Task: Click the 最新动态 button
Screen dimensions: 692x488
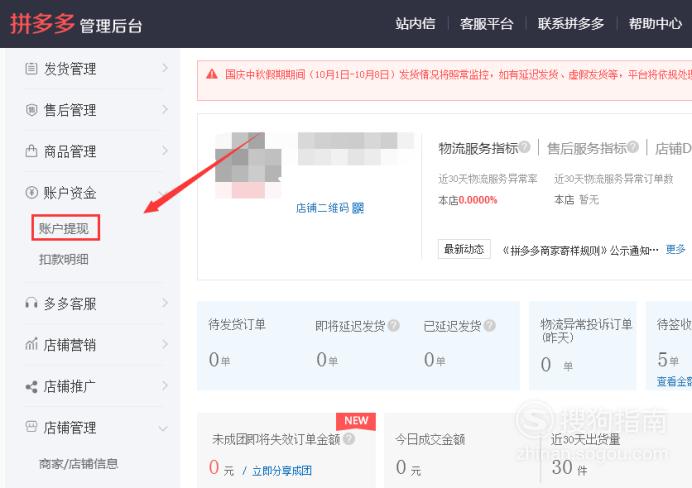Action: point(464,249)
